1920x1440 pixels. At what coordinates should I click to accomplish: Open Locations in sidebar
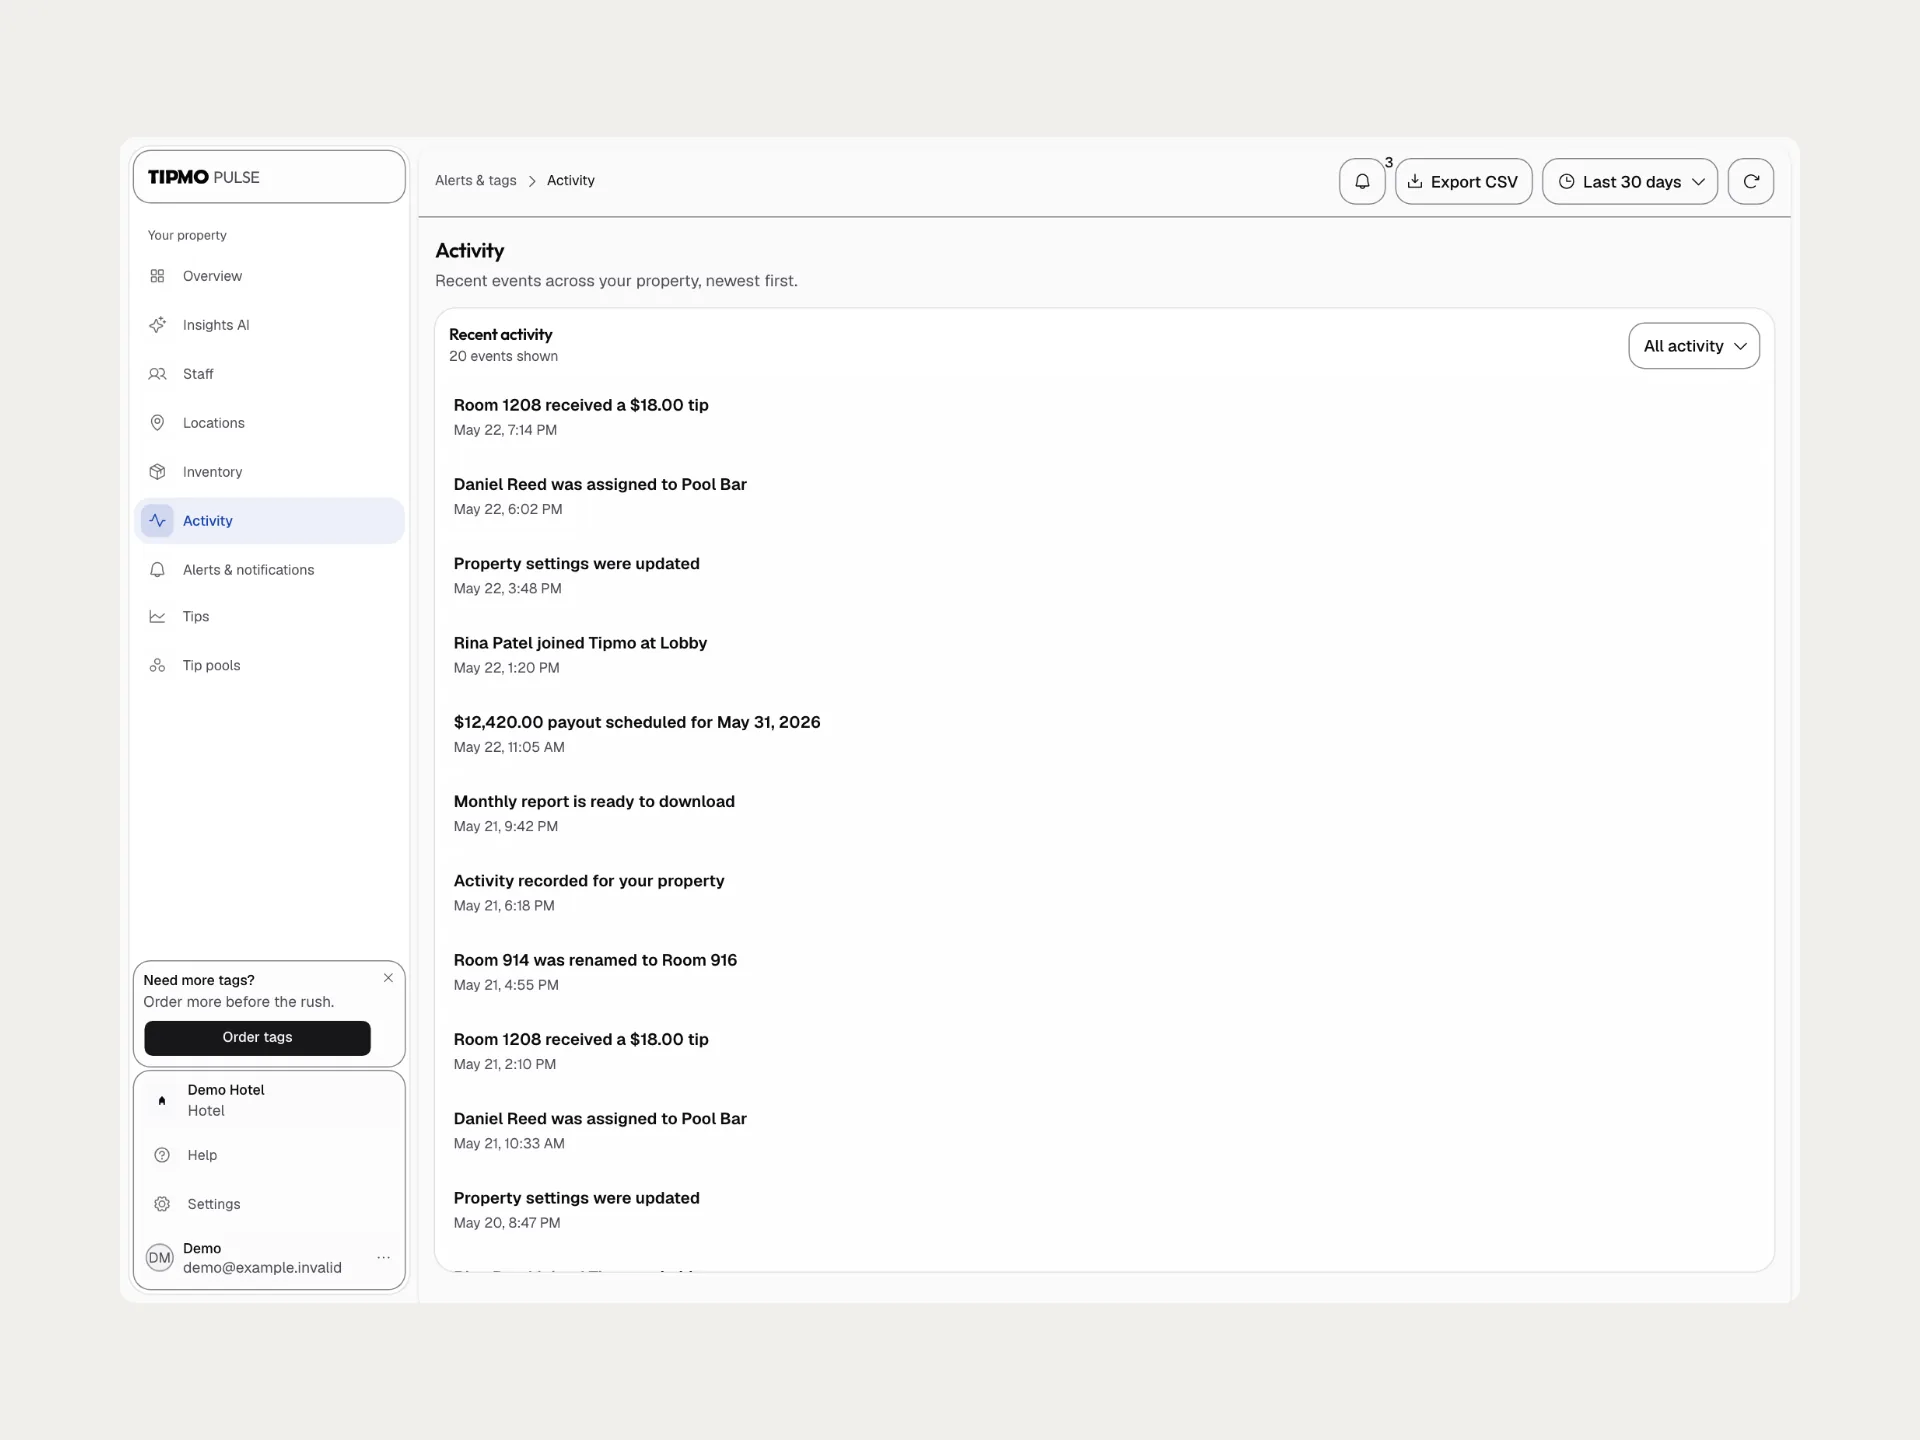(x=269, y=423)
